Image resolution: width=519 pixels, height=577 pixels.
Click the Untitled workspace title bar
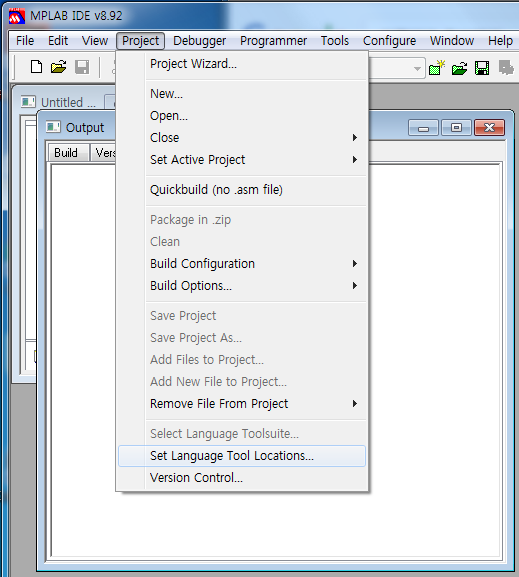(68, 102)
